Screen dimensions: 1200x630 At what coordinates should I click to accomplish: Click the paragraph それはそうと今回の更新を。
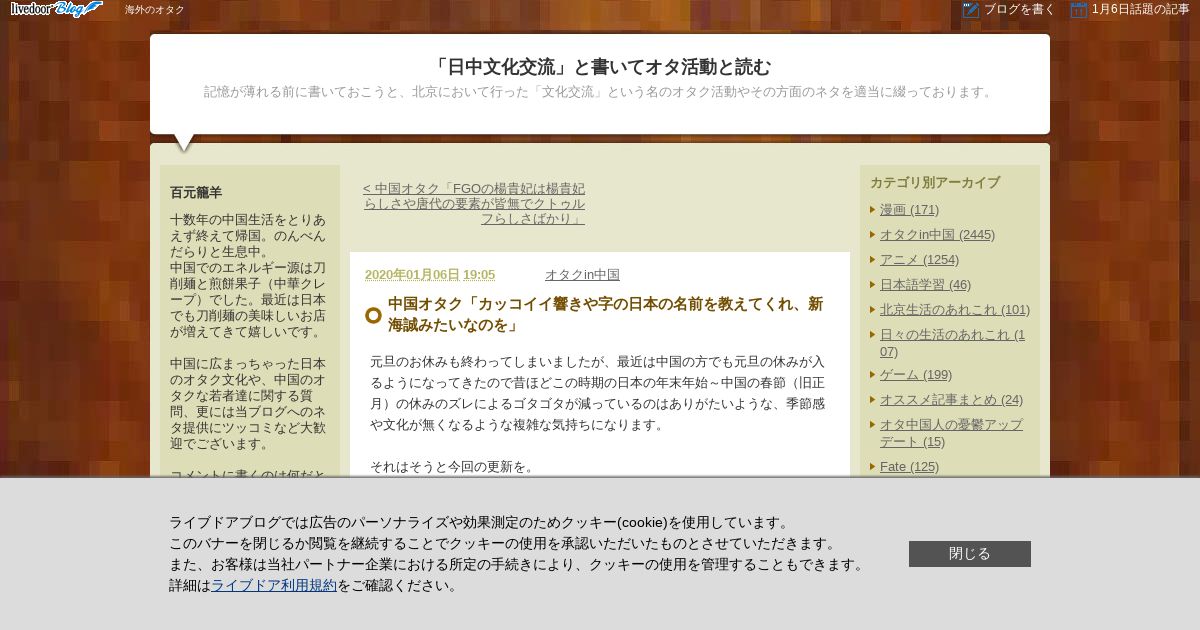[452, 467]
